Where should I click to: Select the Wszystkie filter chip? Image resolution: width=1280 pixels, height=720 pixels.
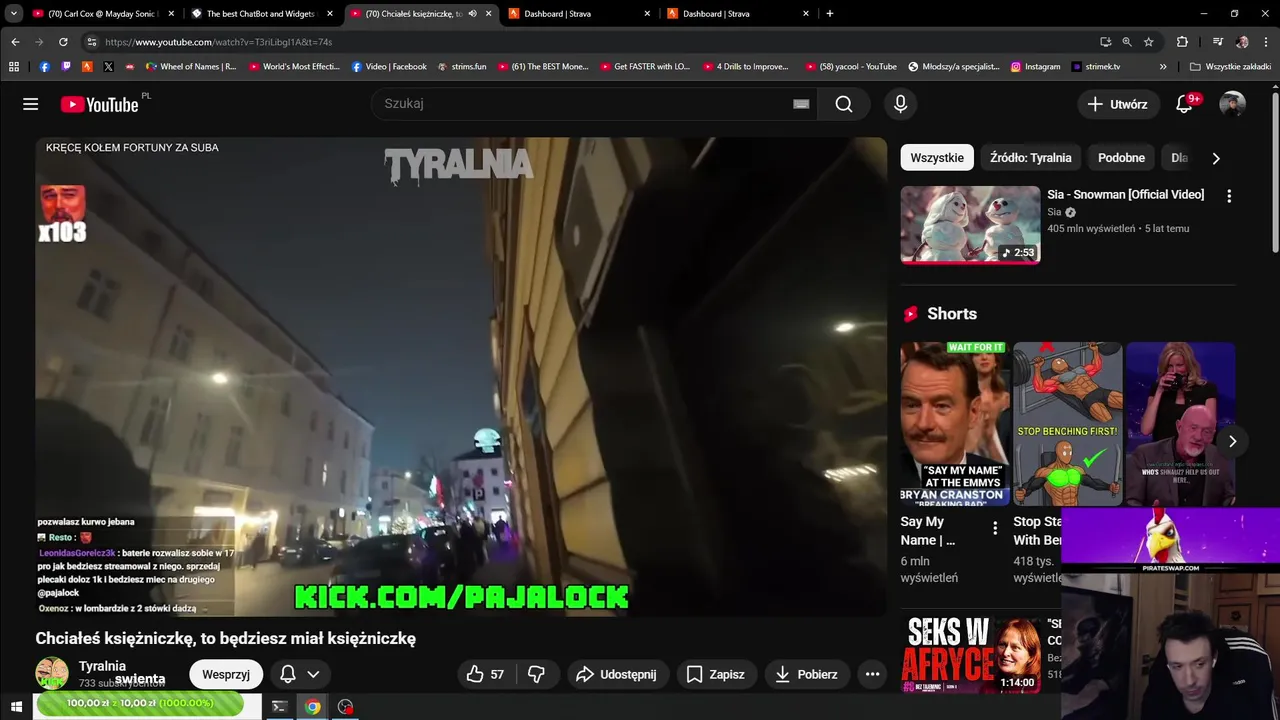click(937, 158)
